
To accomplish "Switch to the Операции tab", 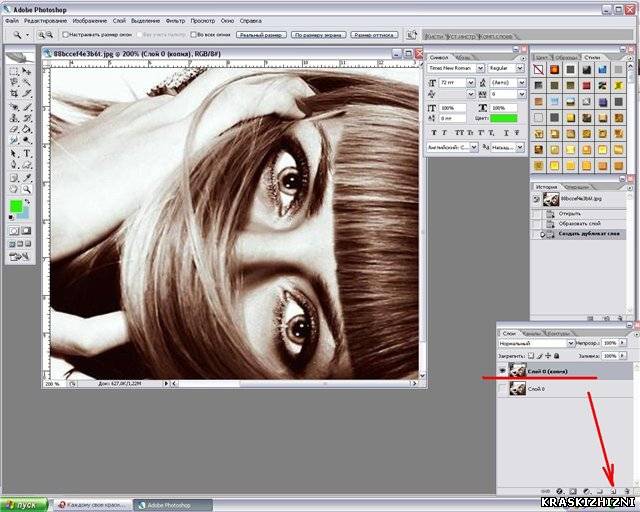I will [577, 187].
